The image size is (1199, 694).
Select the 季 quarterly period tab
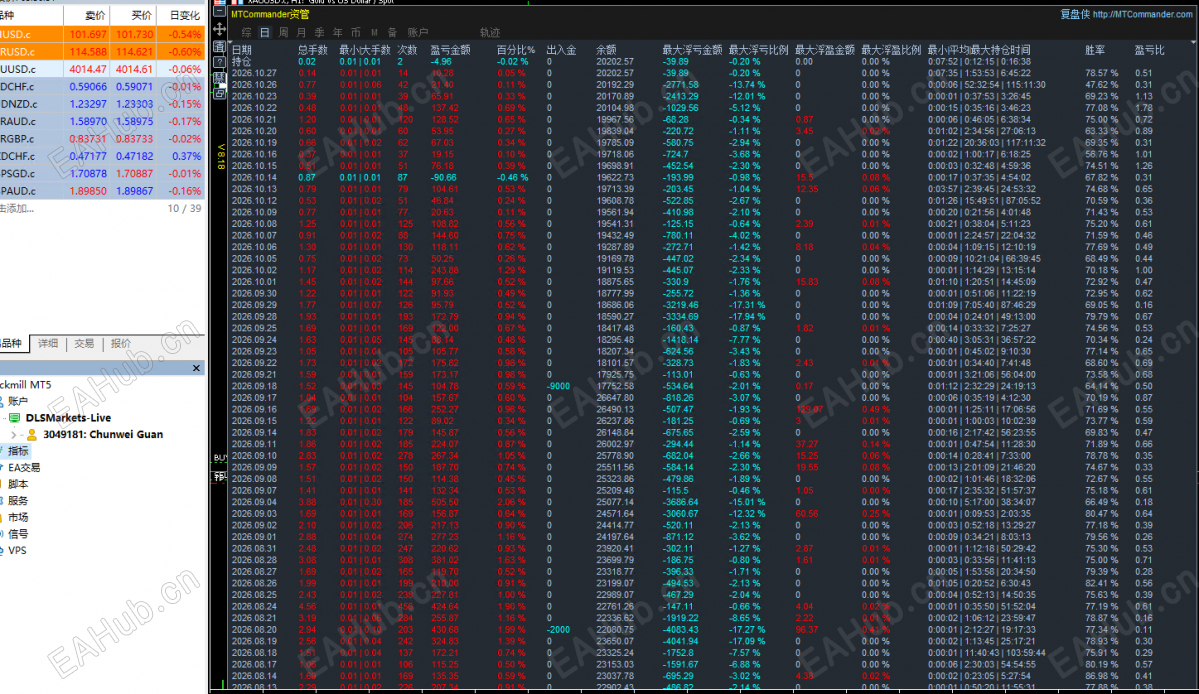click(320, 32)
